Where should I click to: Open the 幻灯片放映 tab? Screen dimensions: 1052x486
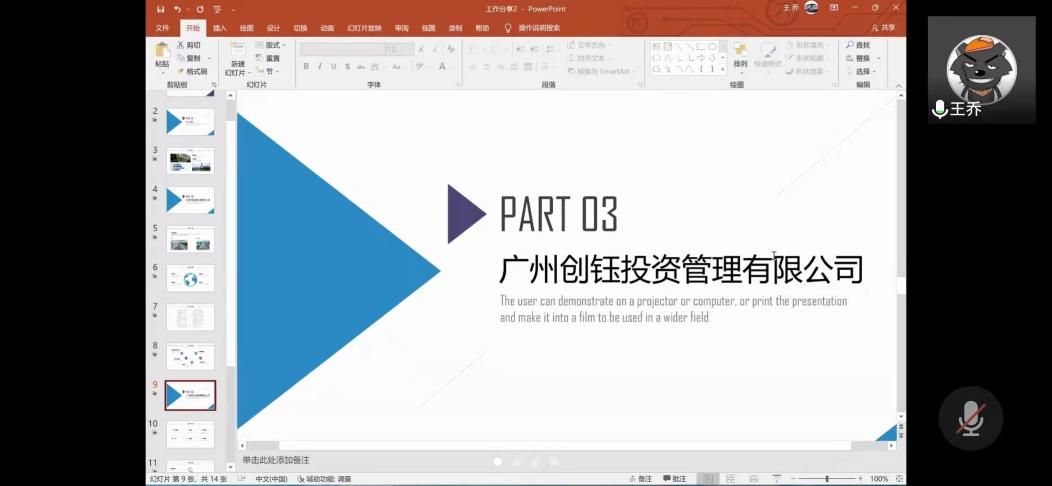pyautogui.click(x=364, y=28)
